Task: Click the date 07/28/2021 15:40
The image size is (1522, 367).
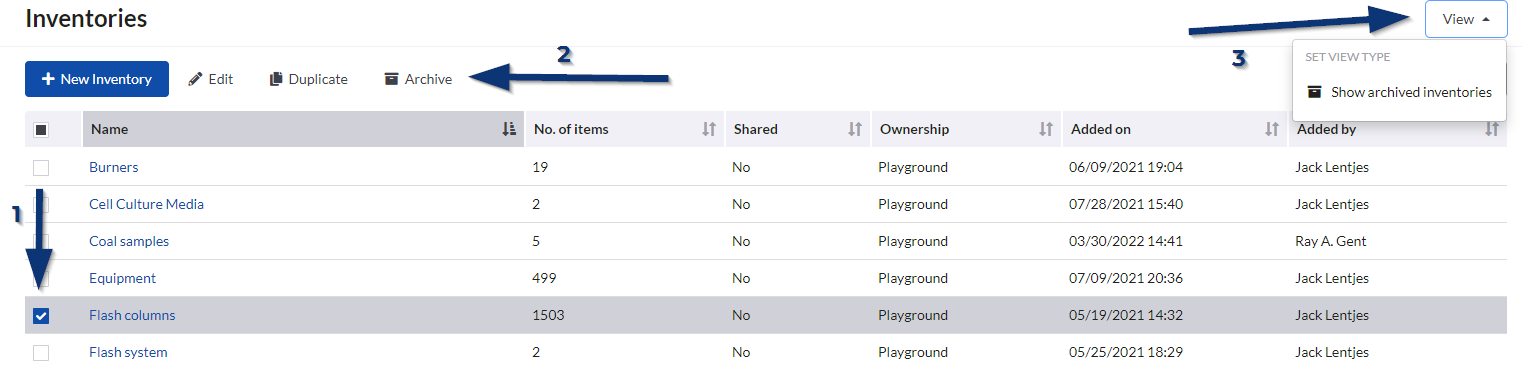Action: coord(1127,204)
